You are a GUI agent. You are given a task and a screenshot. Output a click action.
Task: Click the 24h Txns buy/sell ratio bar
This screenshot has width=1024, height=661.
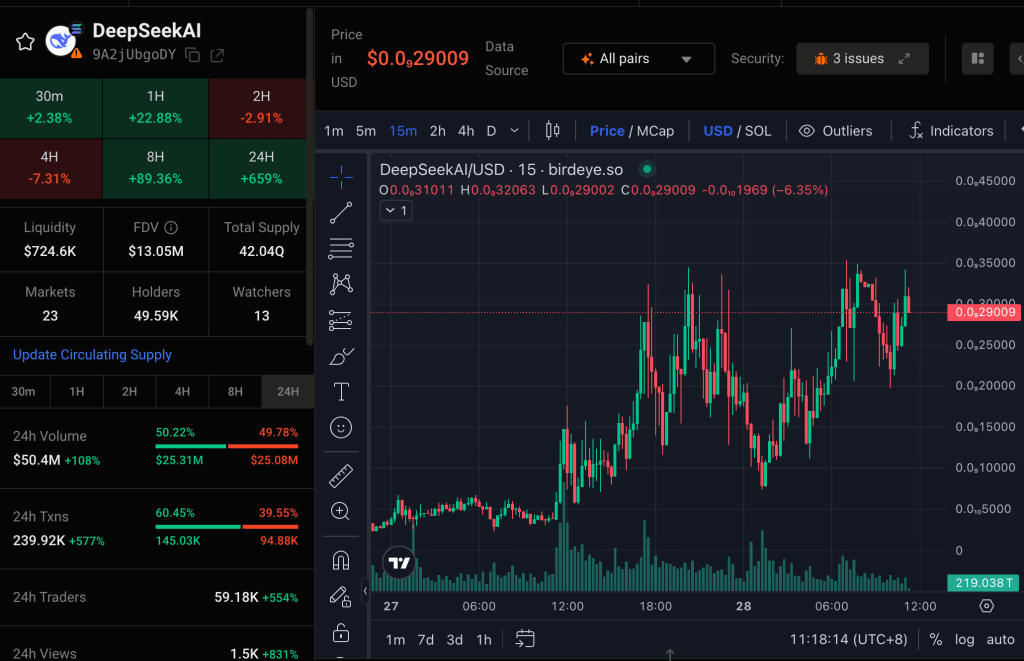point(227,526)
